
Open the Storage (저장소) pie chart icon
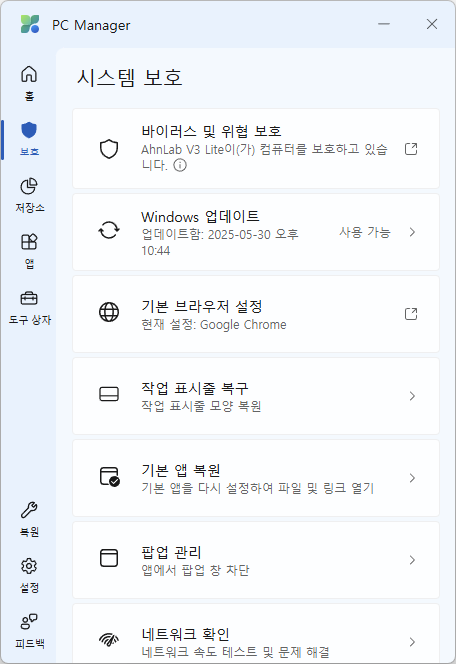[29, 186]
